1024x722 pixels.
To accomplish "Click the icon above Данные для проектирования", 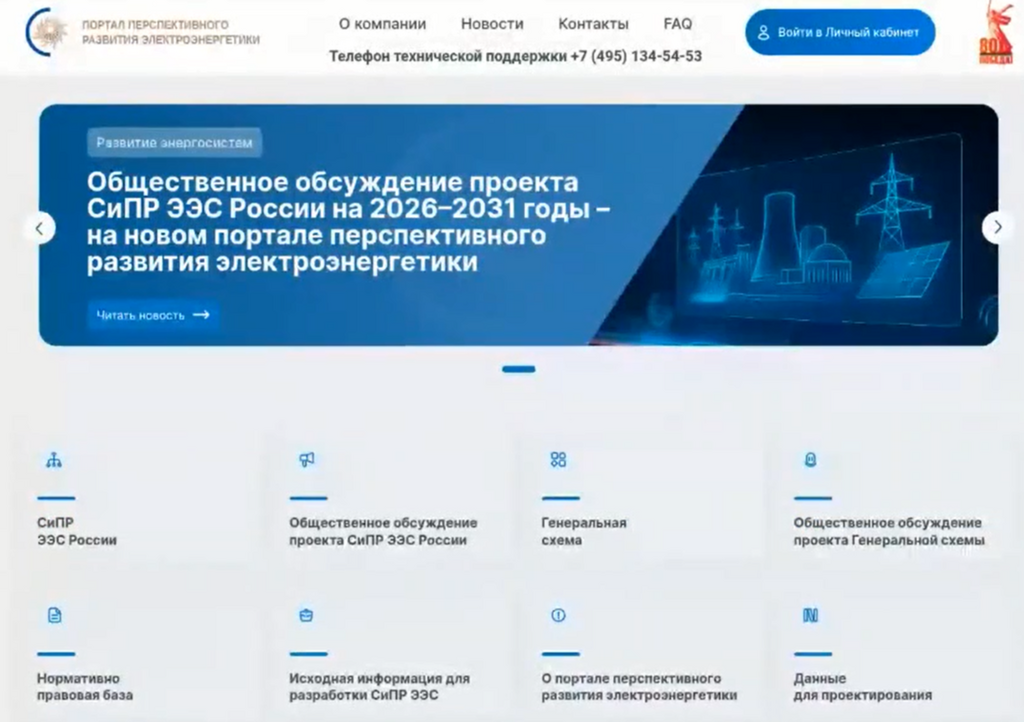I will pyautogui.click(x=811, y=615).
